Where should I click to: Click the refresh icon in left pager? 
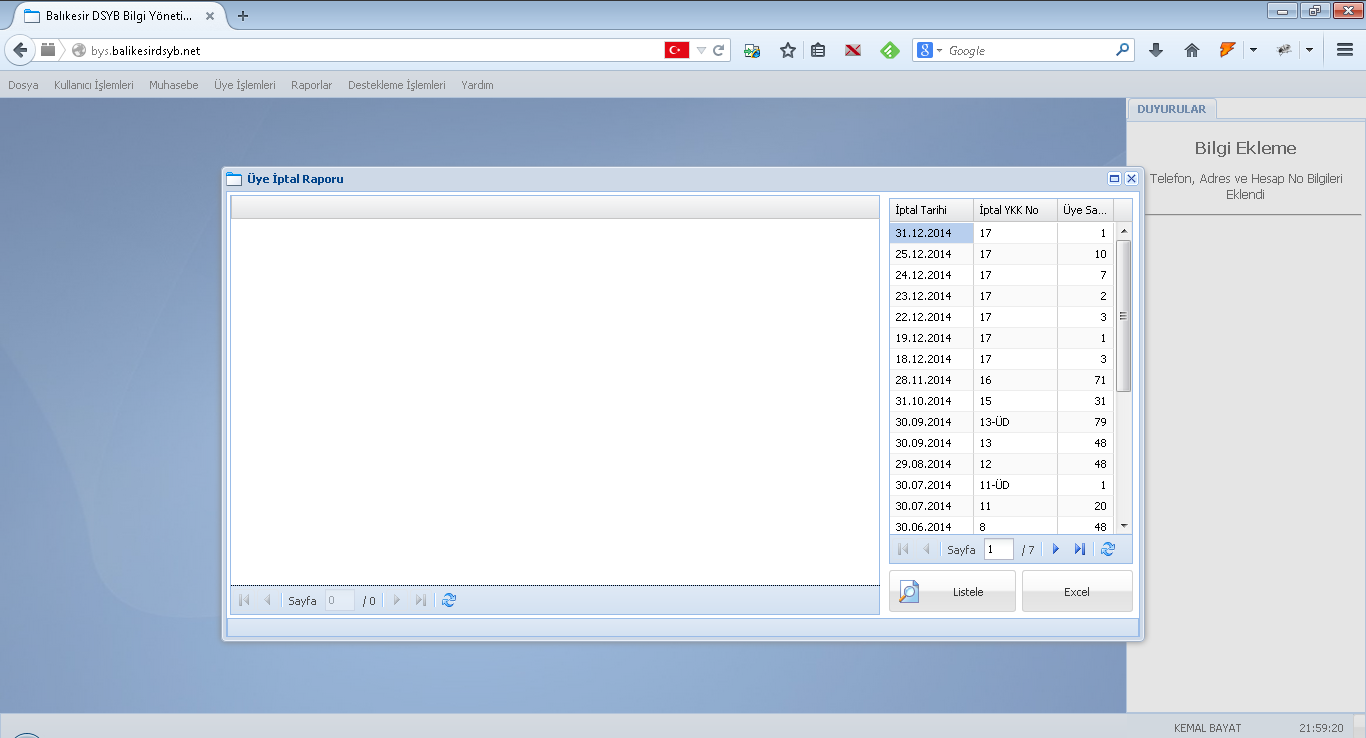pos(449,600)
